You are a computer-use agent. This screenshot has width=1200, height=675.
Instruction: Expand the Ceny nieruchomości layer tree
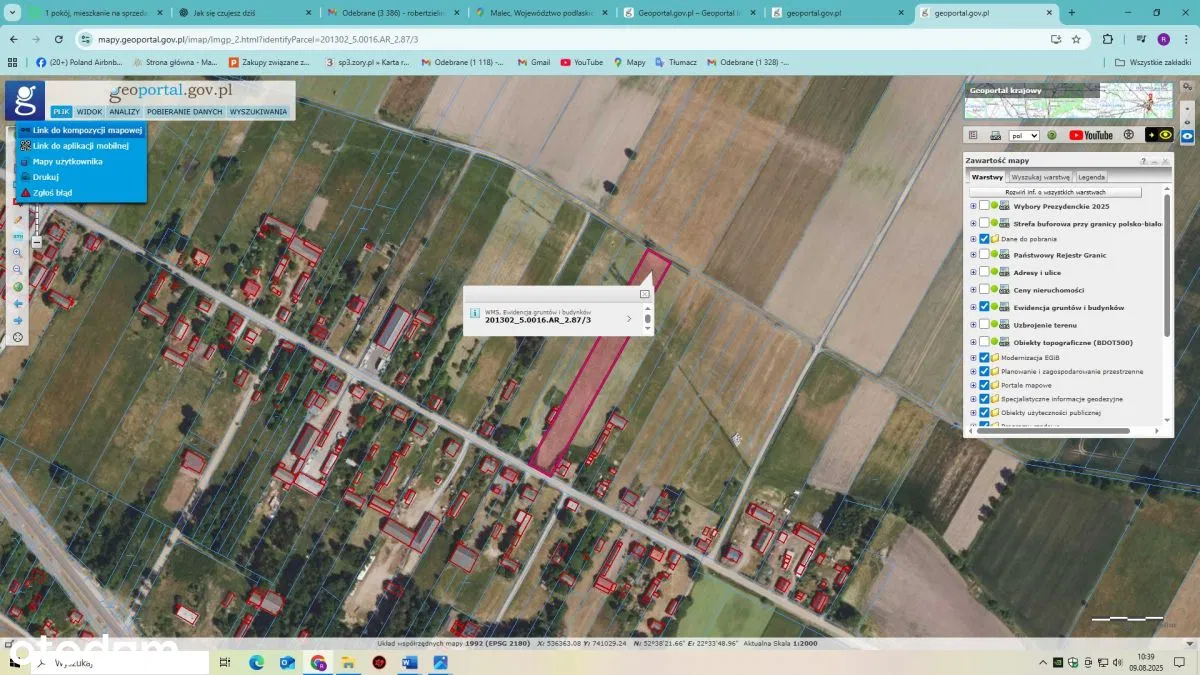click(973, 290)
